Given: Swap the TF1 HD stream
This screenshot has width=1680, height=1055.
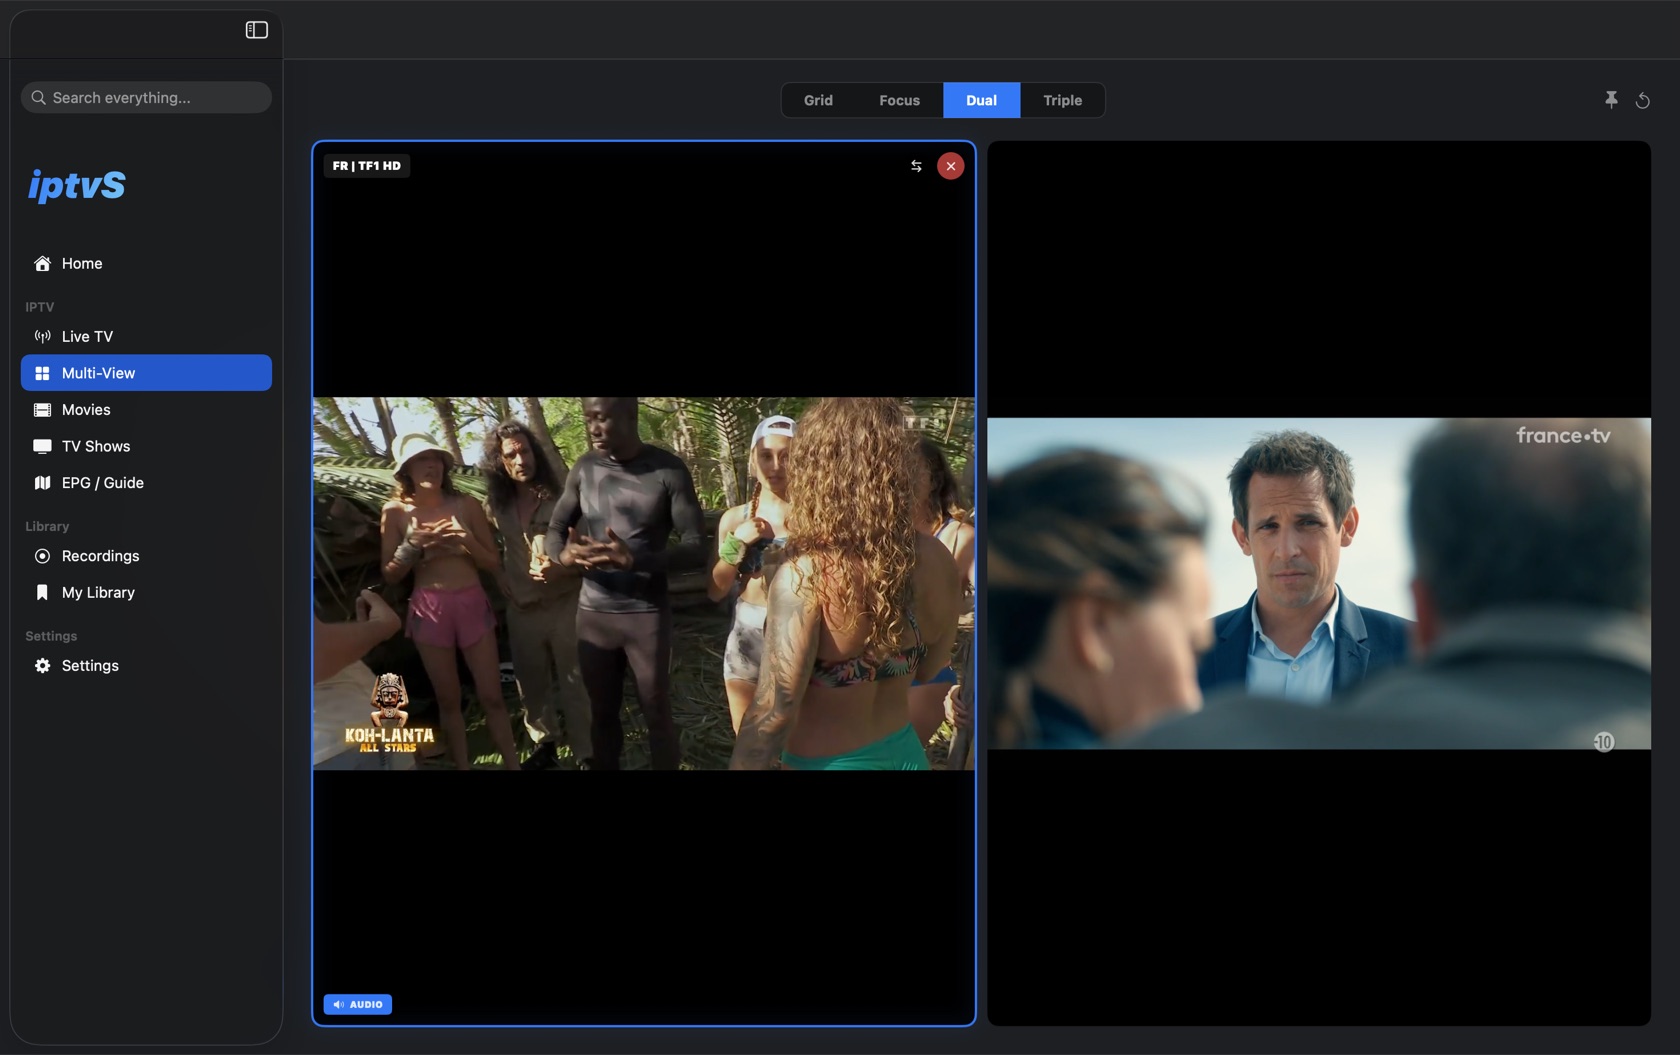Looking at the screenshot, I should (916, 166).
